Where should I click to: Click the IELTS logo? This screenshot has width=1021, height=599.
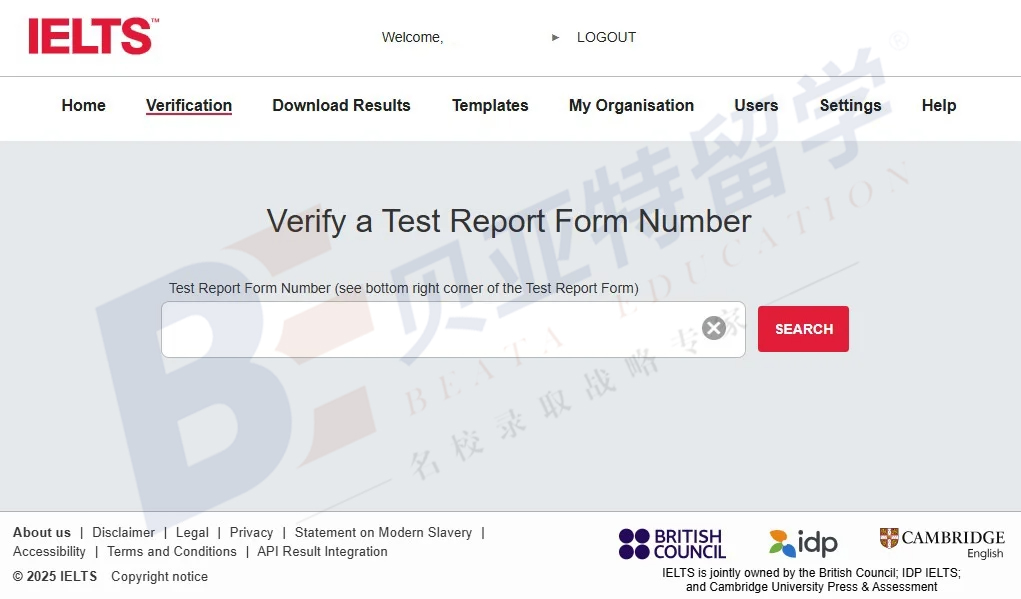93,36
